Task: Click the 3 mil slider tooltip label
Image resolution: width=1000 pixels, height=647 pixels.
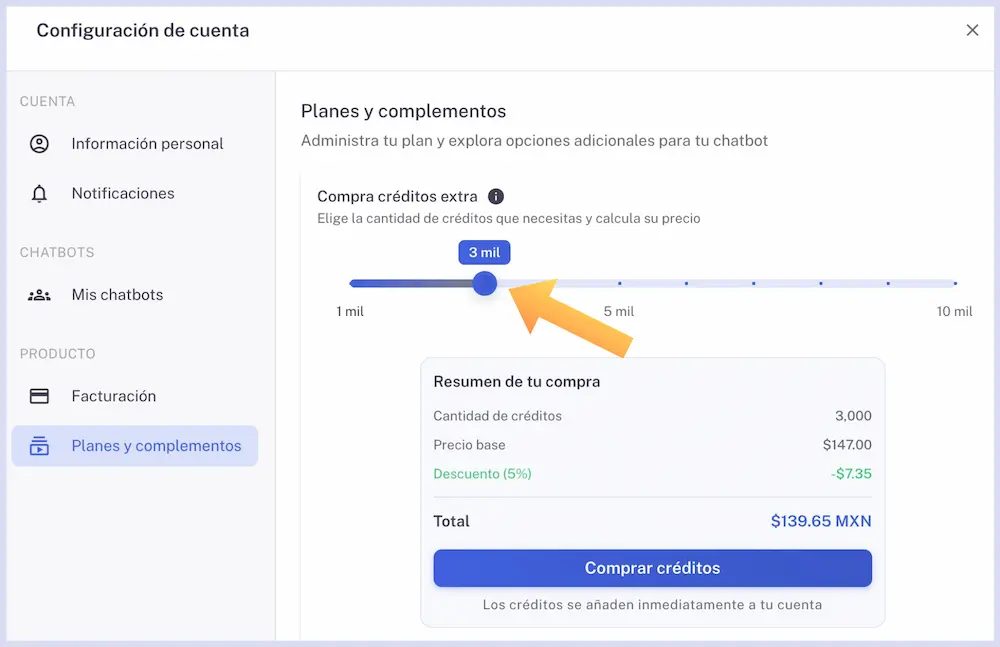Action: click(x=484, y=253)
